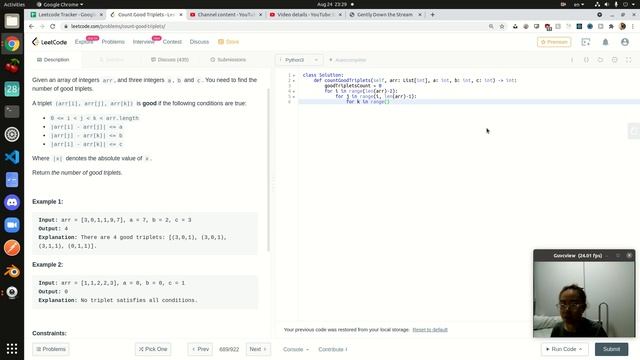640x360 pixels.
Task: Switch to the Submissions tab
Action: pyautogui.click(x=228, y=60)
